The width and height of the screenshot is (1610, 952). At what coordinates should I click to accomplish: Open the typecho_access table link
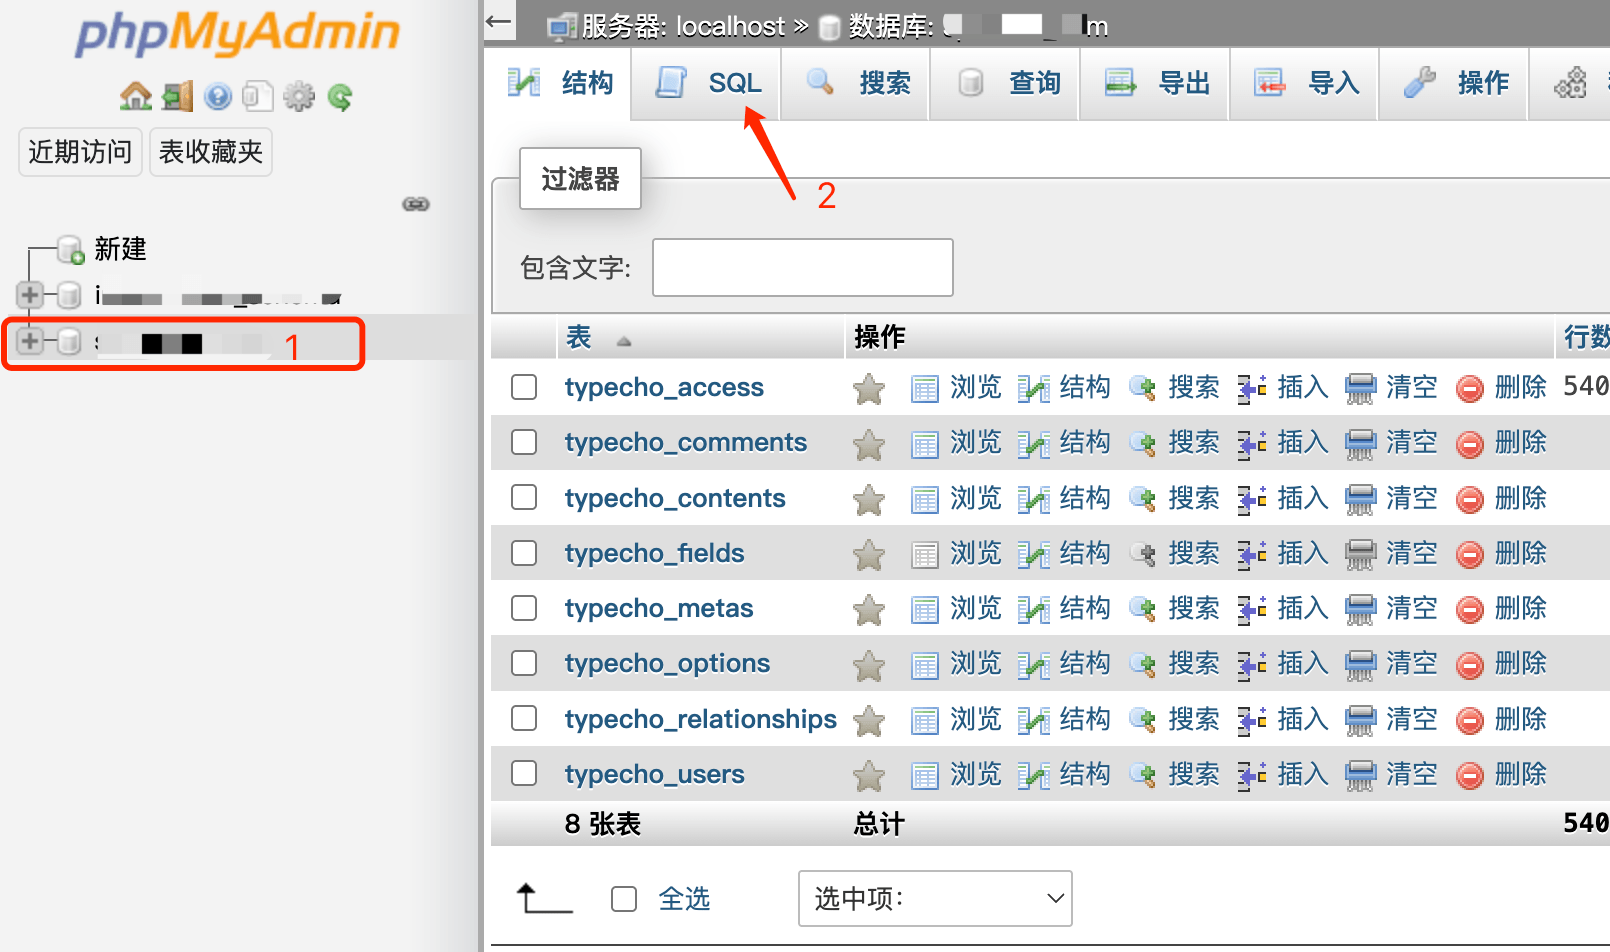coord(664,387)
